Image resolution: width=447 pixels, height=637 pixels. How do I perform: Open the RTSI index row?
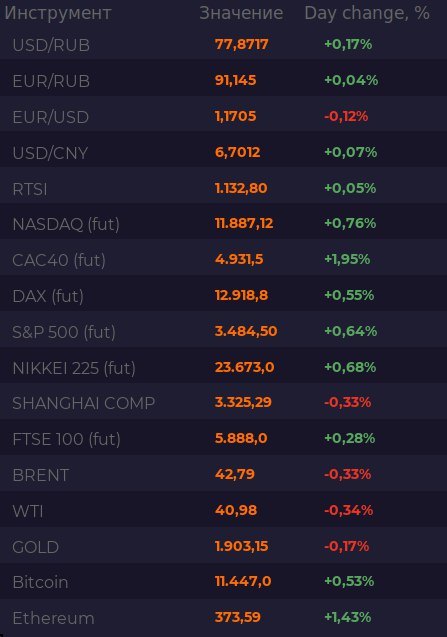pos(224,189)
